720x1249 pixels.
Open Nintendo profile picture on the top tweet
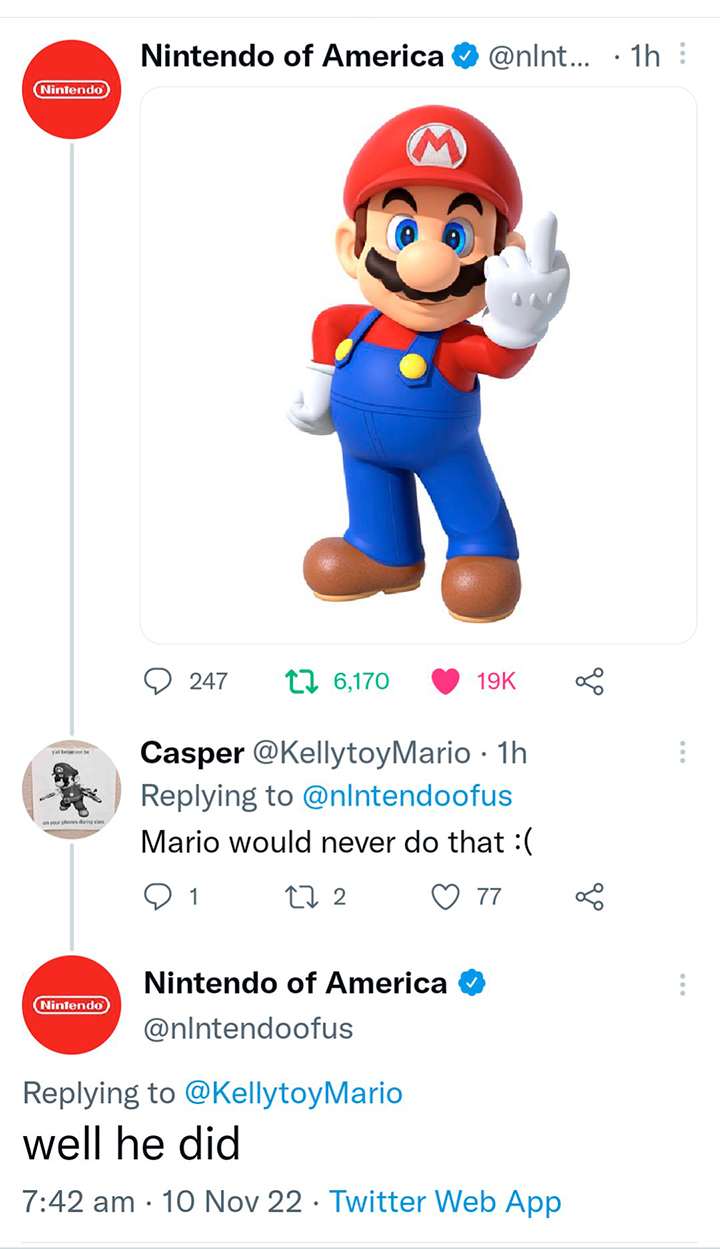71,90
